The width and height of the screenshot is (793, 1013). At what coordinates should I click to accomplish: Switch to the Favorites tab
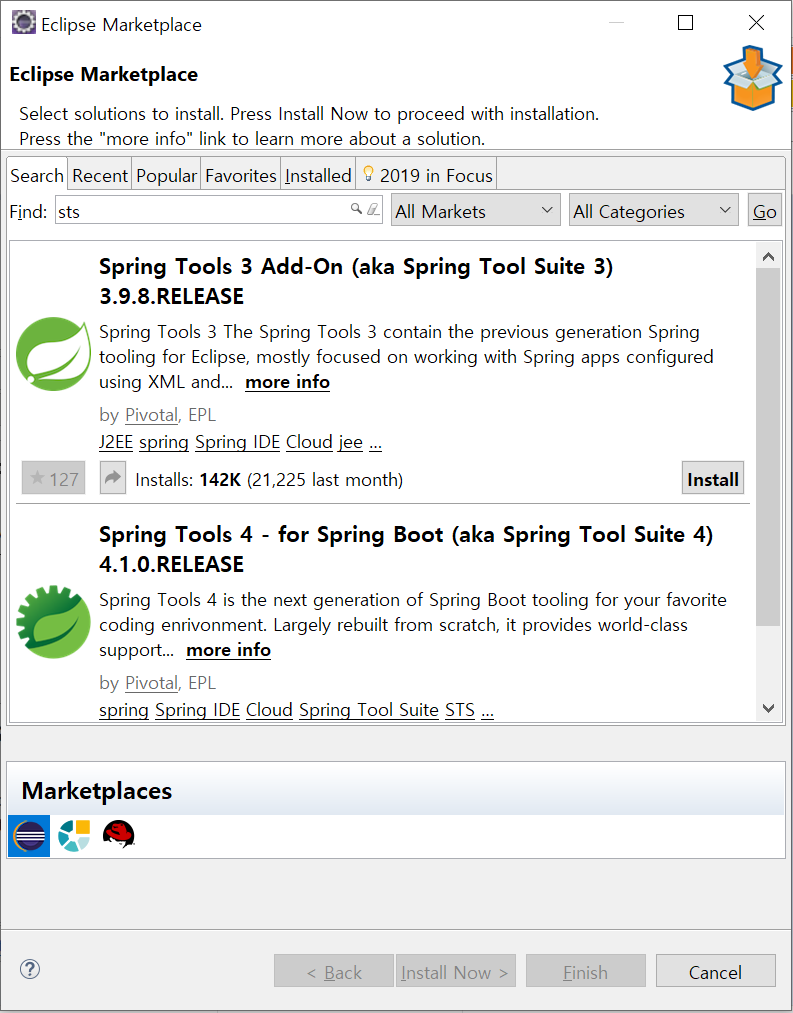tap(240, 175)
